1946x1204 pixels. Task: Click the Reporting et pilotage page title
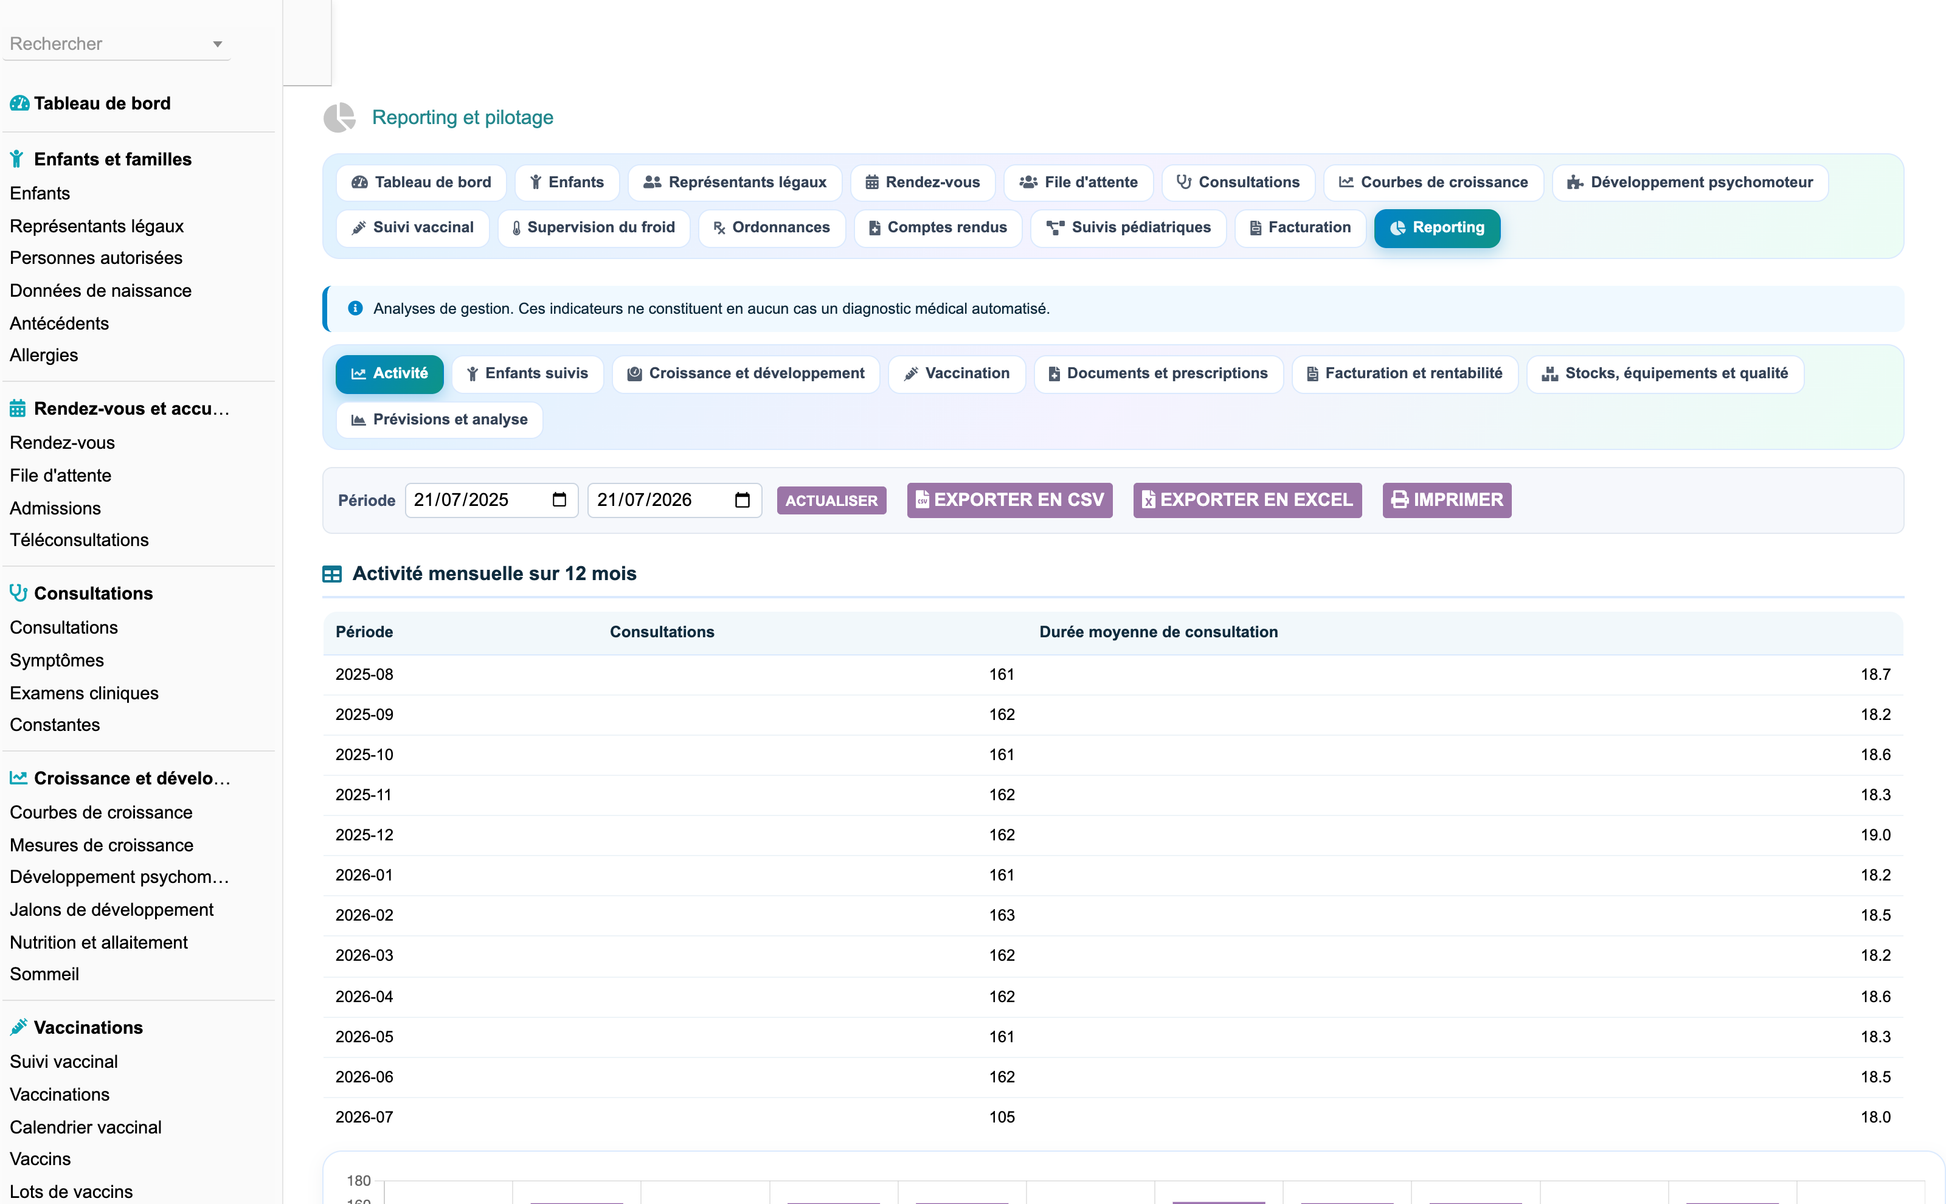[x=462, y=117]
